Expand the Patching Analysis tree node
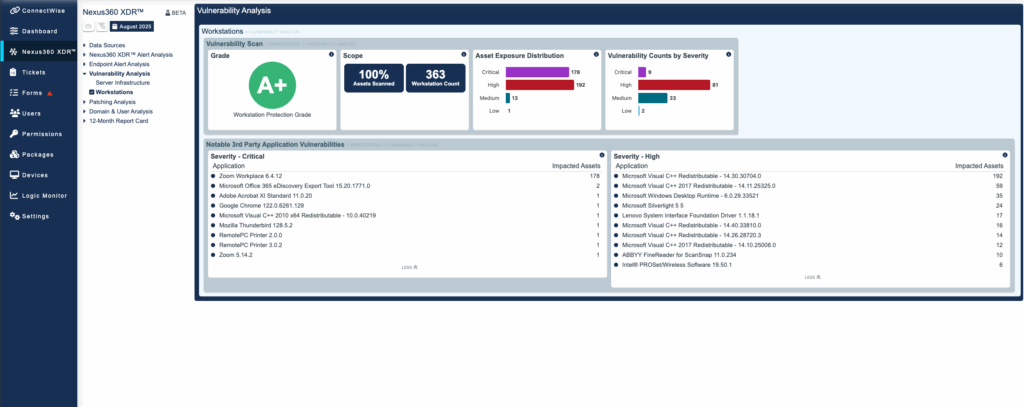Screen dimensions: 1024x407 click(x=85, y=102)
